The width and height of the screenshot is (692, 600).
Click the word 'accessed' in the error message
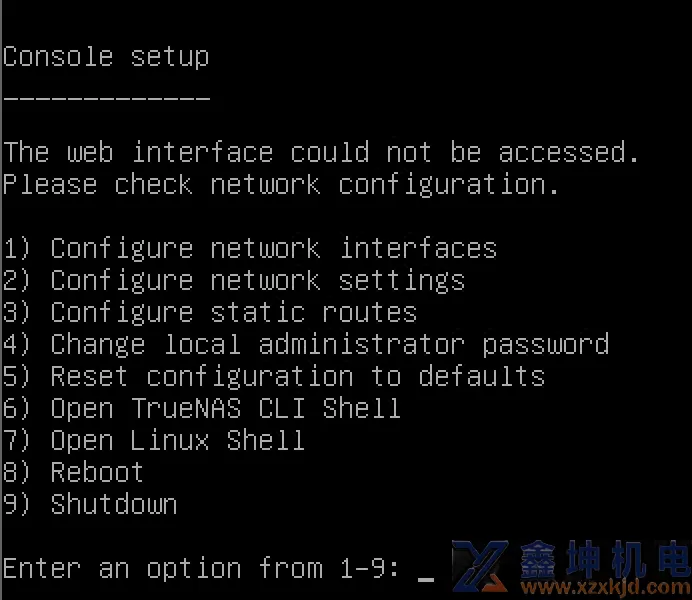click(x=568, y=152)
